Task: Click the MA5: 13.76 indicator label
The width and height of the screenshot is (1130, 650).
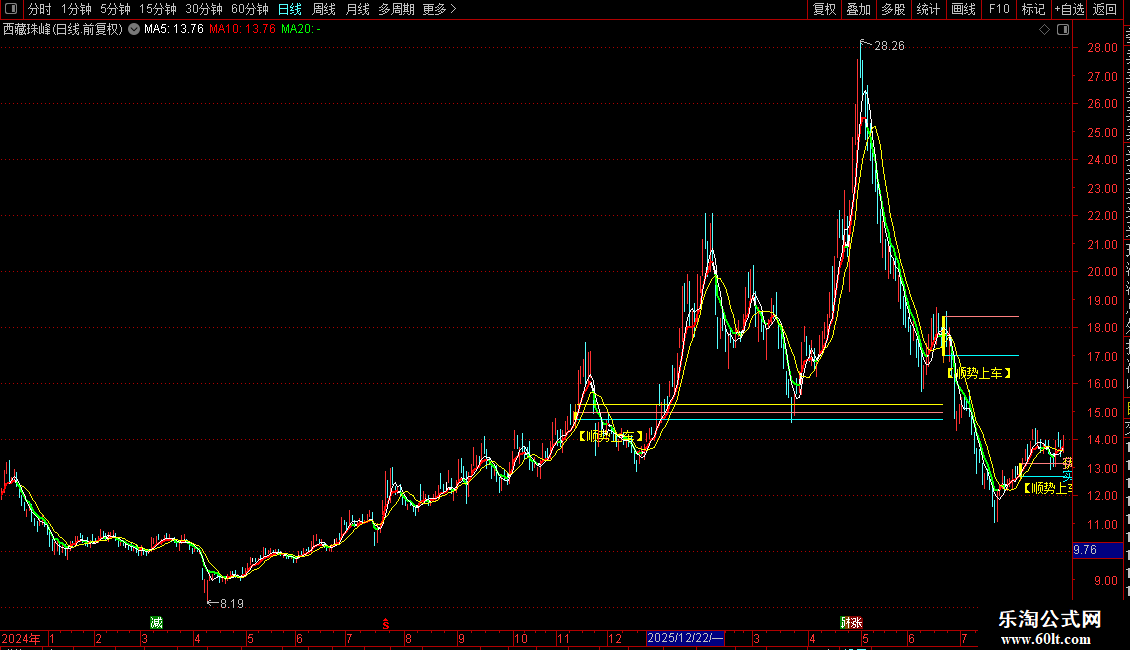Action: (174, 29)
